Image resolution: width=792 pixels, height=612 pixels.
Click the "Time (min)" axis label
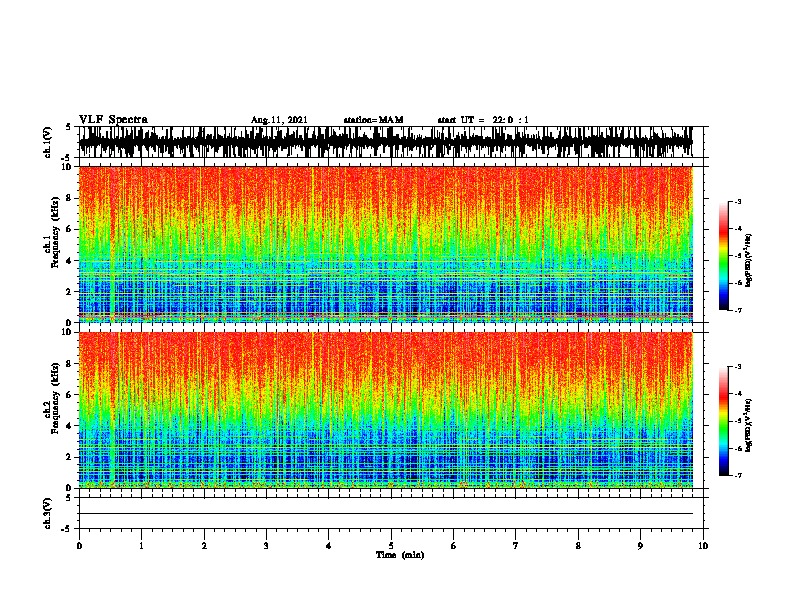400,555
